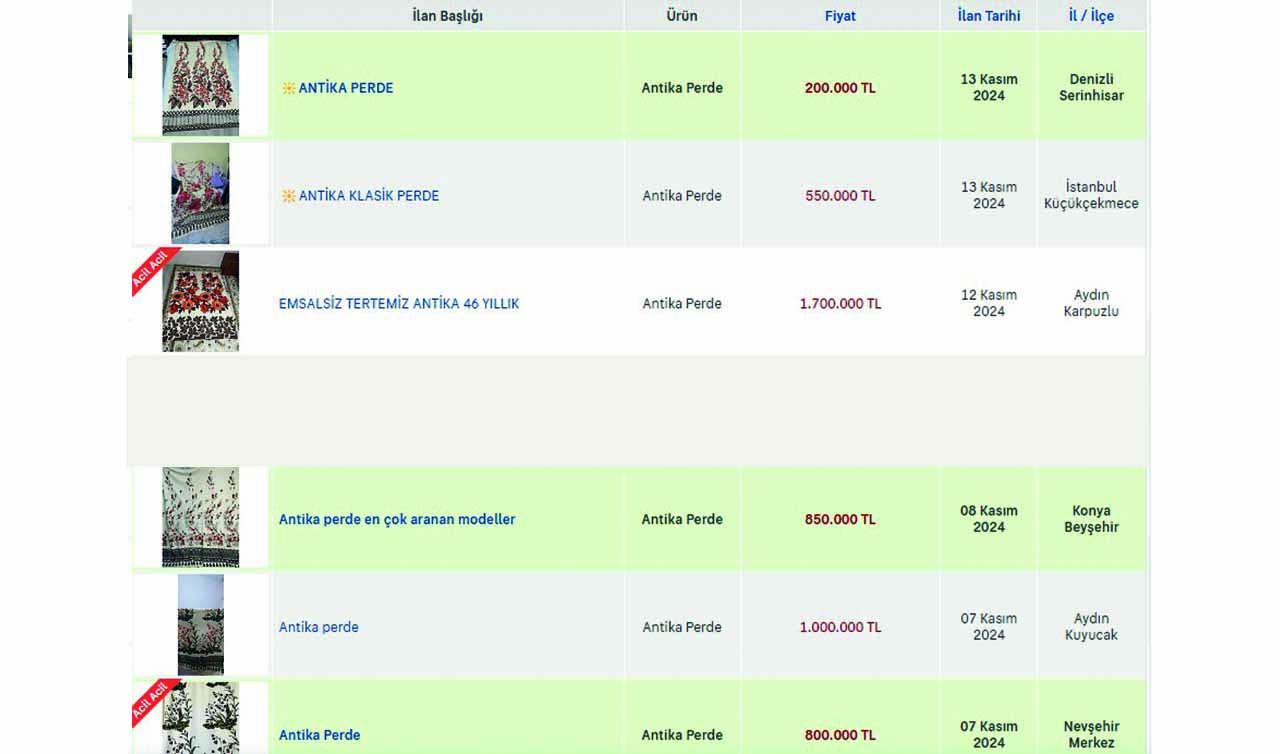Sort listings by İl / İlçe header
1280x754 pixels.
click(1091, 16)
